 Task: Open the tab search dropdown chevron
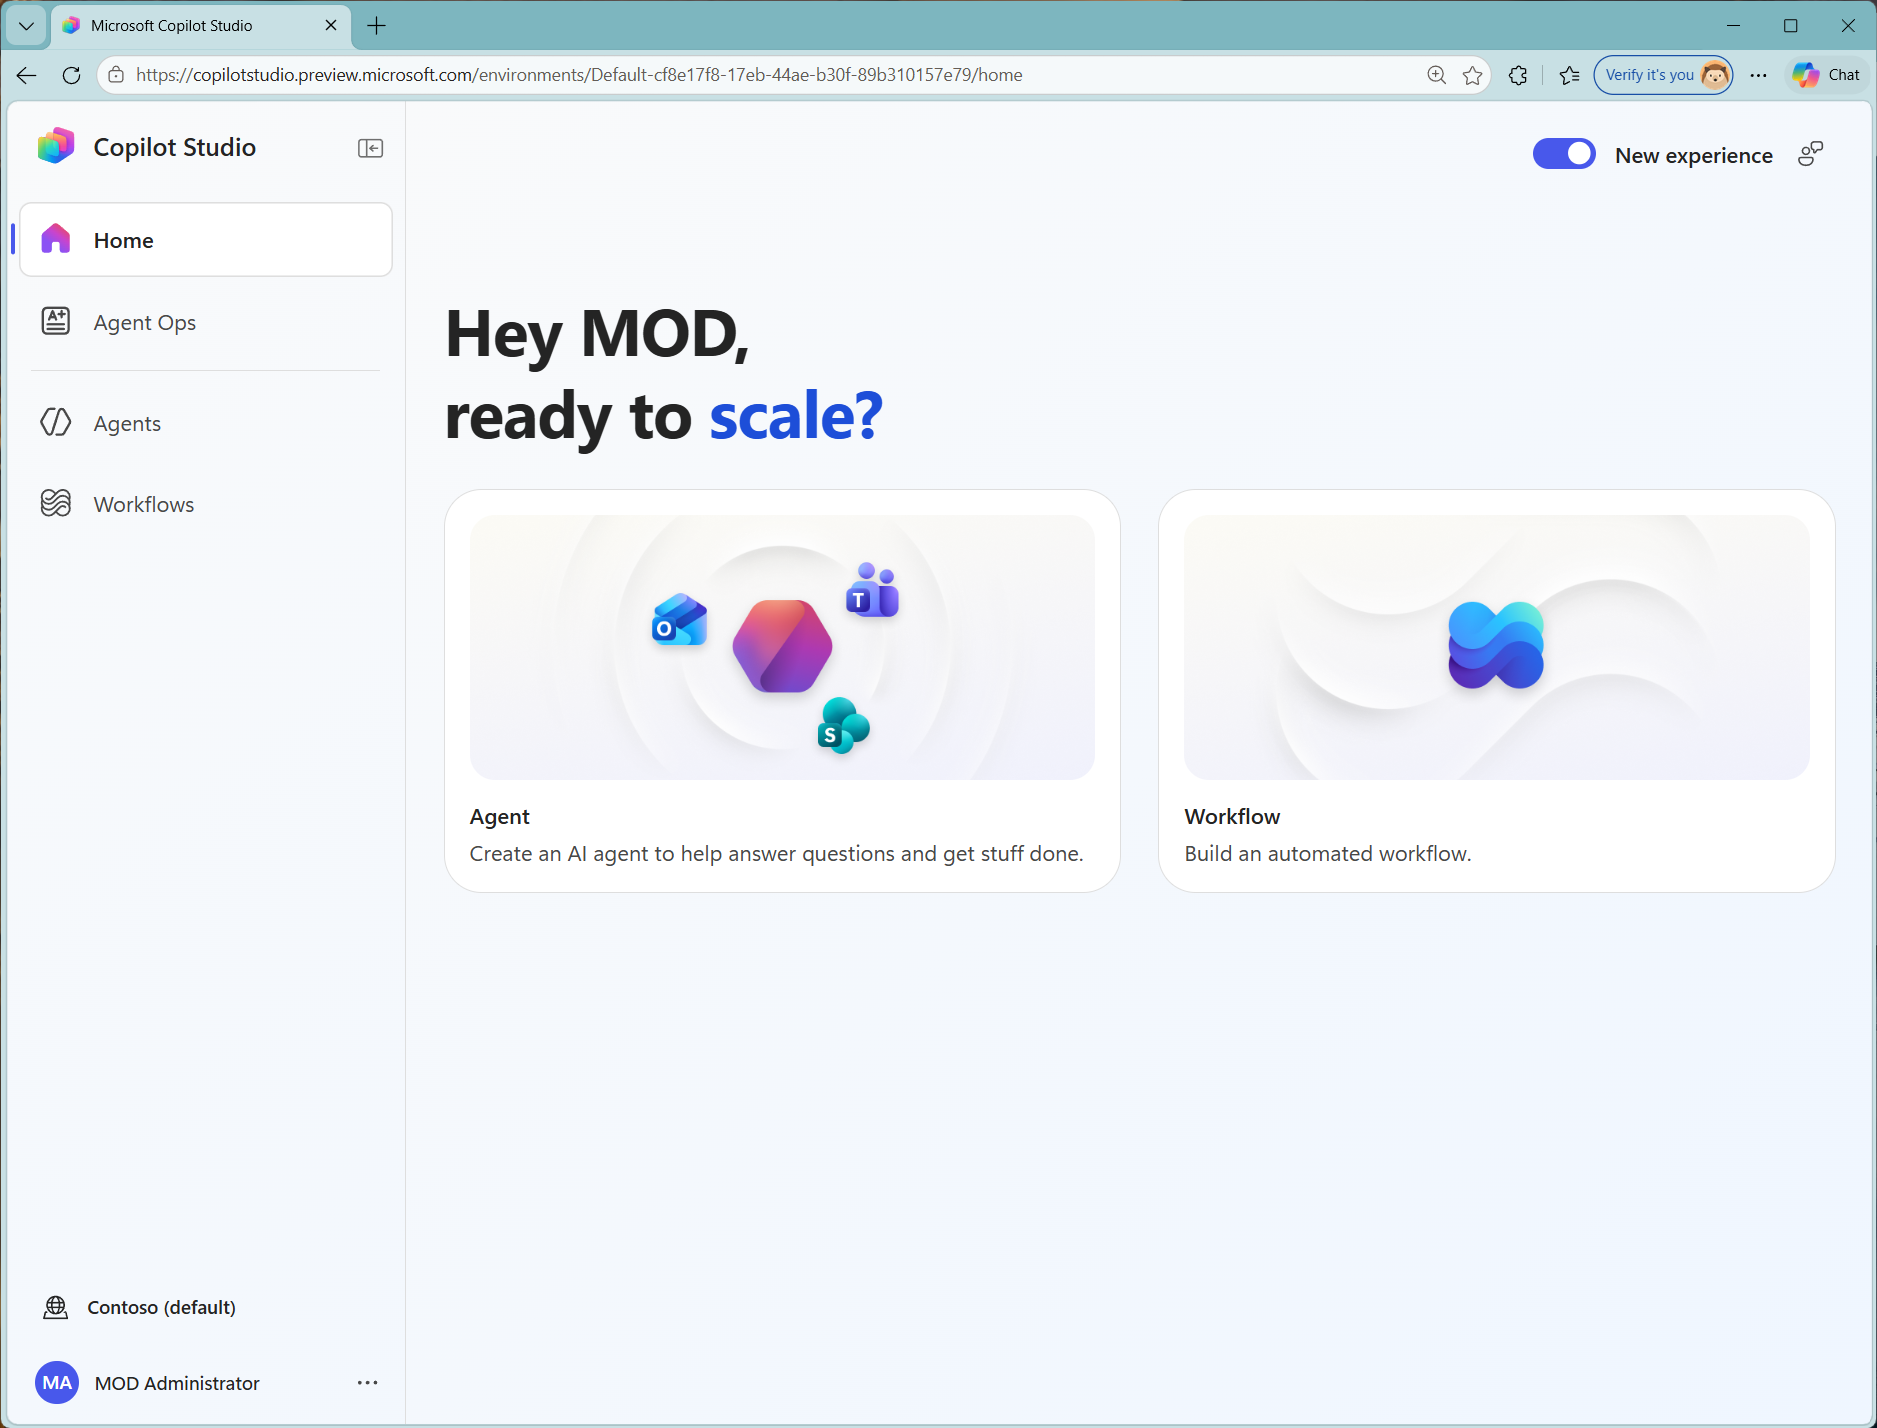[27, 26]
